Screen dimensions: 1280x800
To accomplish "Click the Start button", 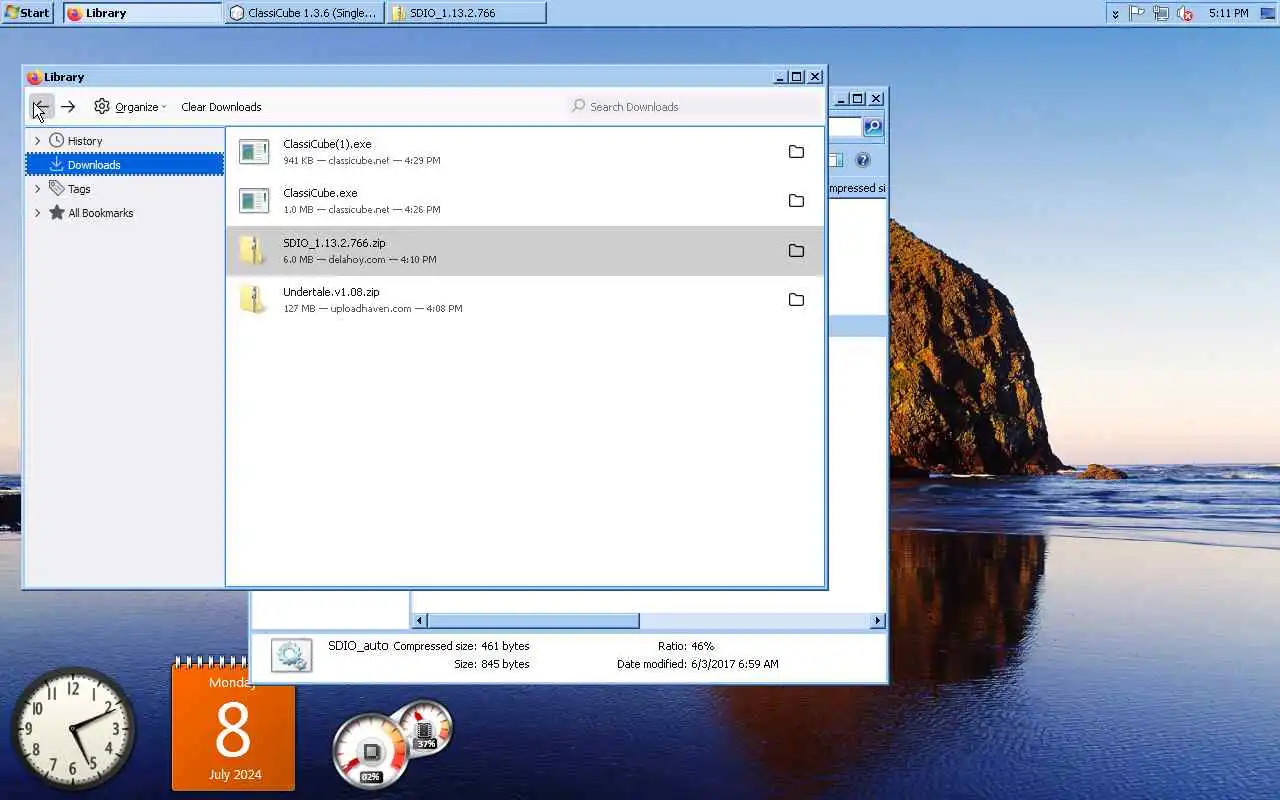I will click(x=27, y=13).
